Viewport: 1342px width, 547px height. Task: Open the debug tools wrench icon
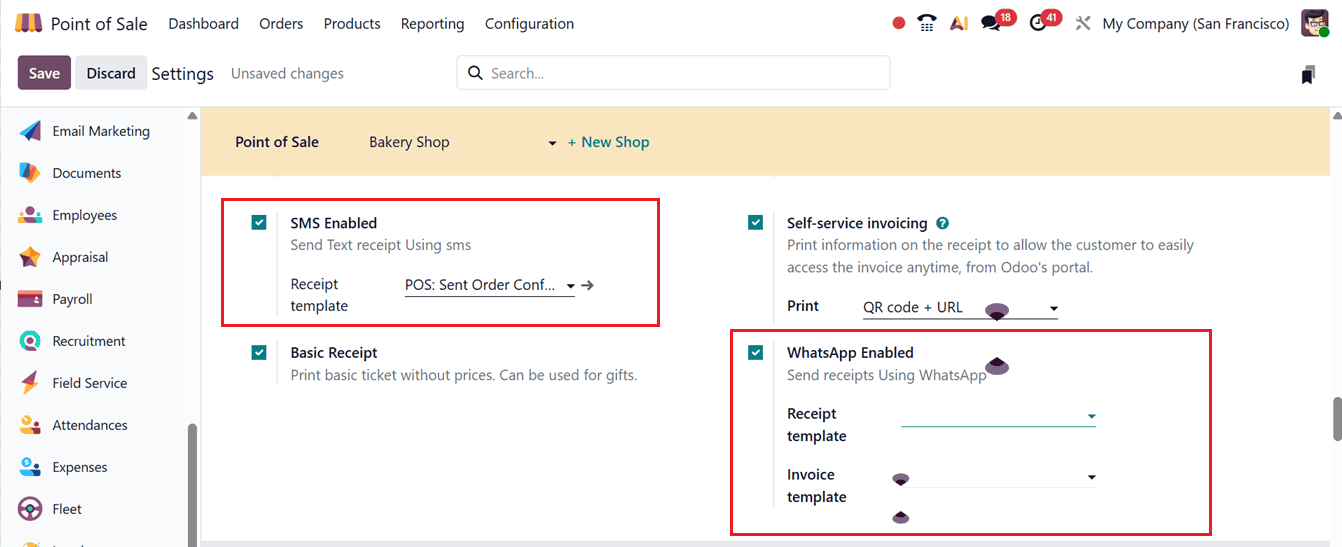(1083, 23)
